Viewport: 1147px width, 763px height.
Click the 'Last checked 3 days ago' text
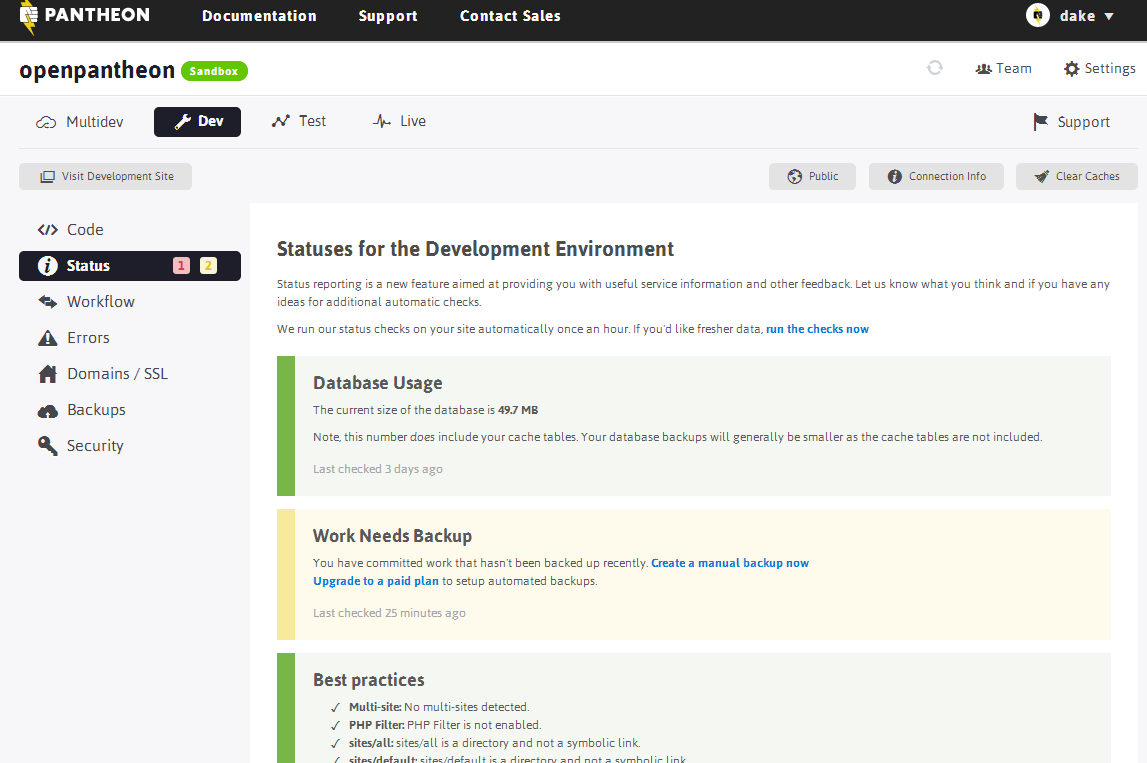pyautogui.click(x=377, y=469)
